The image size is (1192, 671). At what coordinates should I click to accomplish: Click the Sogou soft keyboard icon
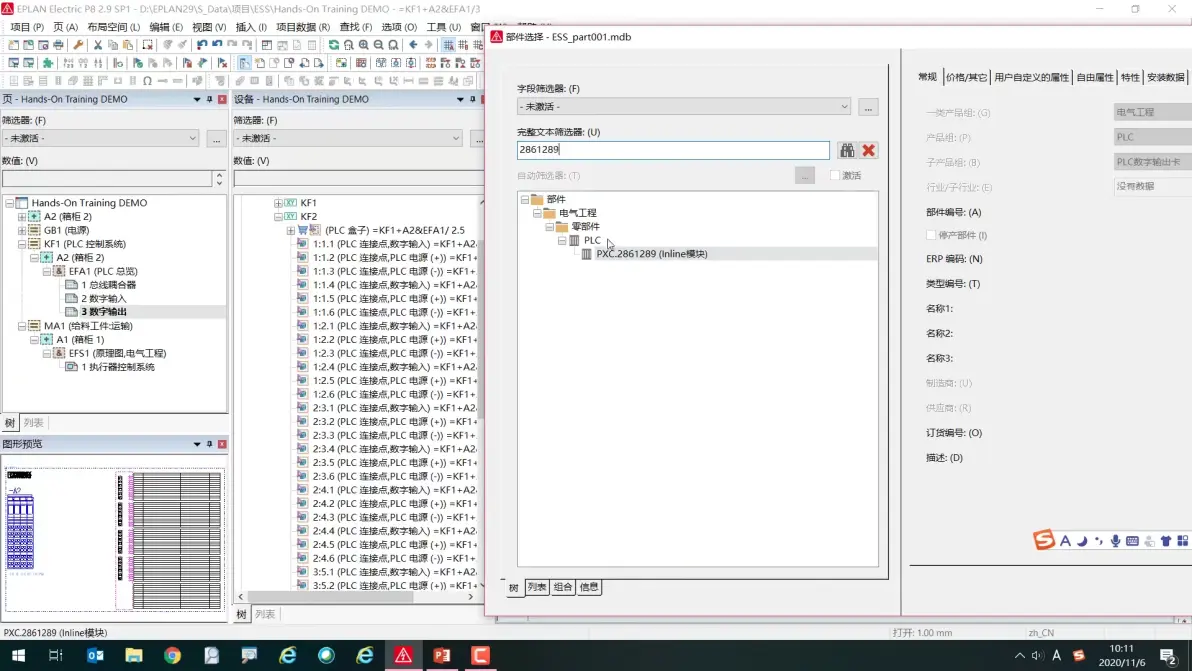click(1133, 541)
